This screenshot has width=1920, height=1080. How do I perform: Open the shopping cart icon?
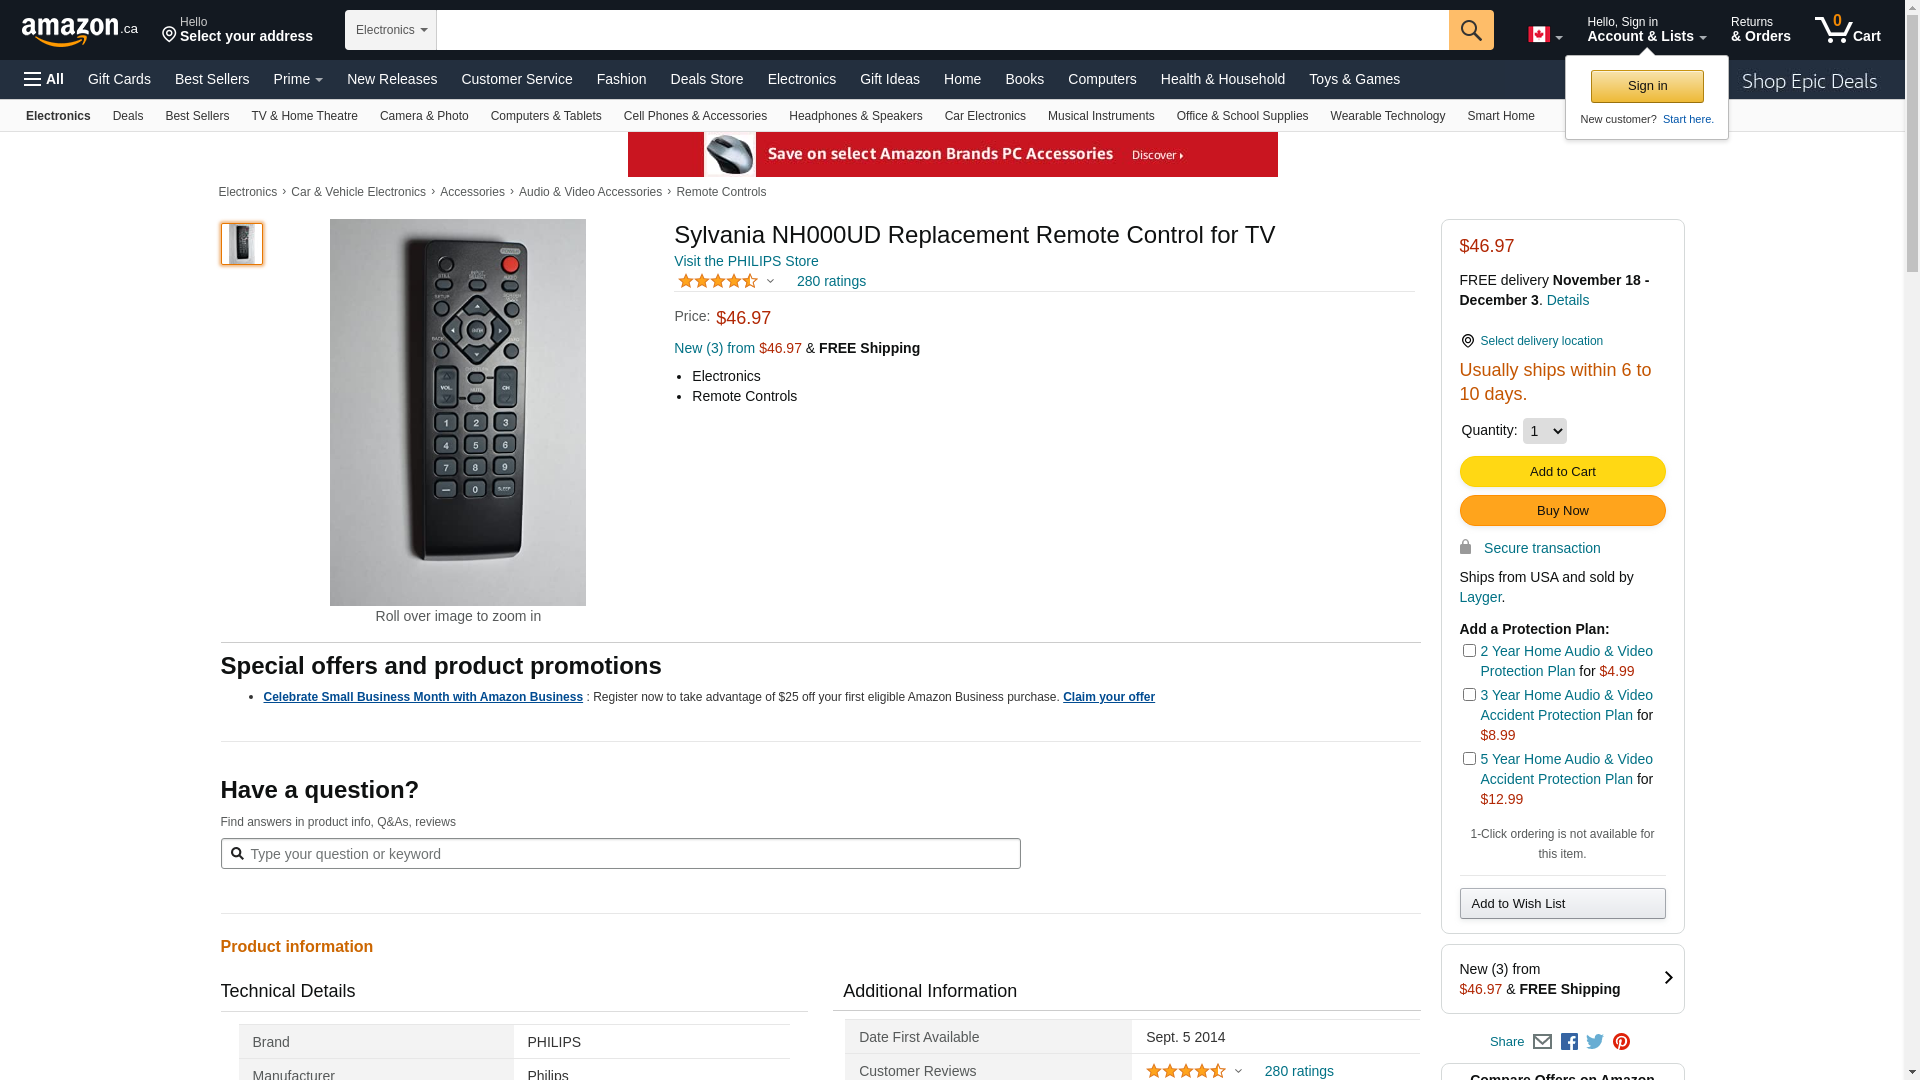(x=1847, y=30)
